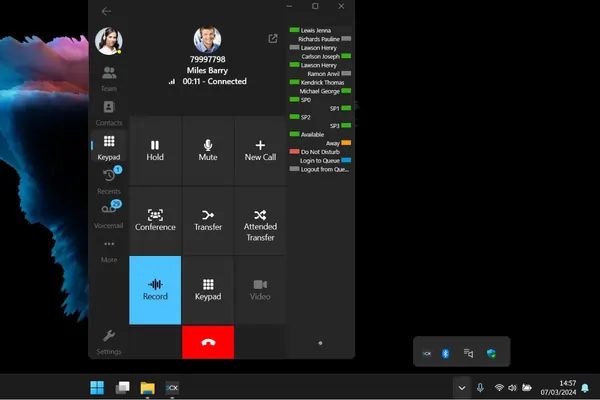The image size is (600, 400).
Task: Mute the microphone
Action: click(208, 150)
